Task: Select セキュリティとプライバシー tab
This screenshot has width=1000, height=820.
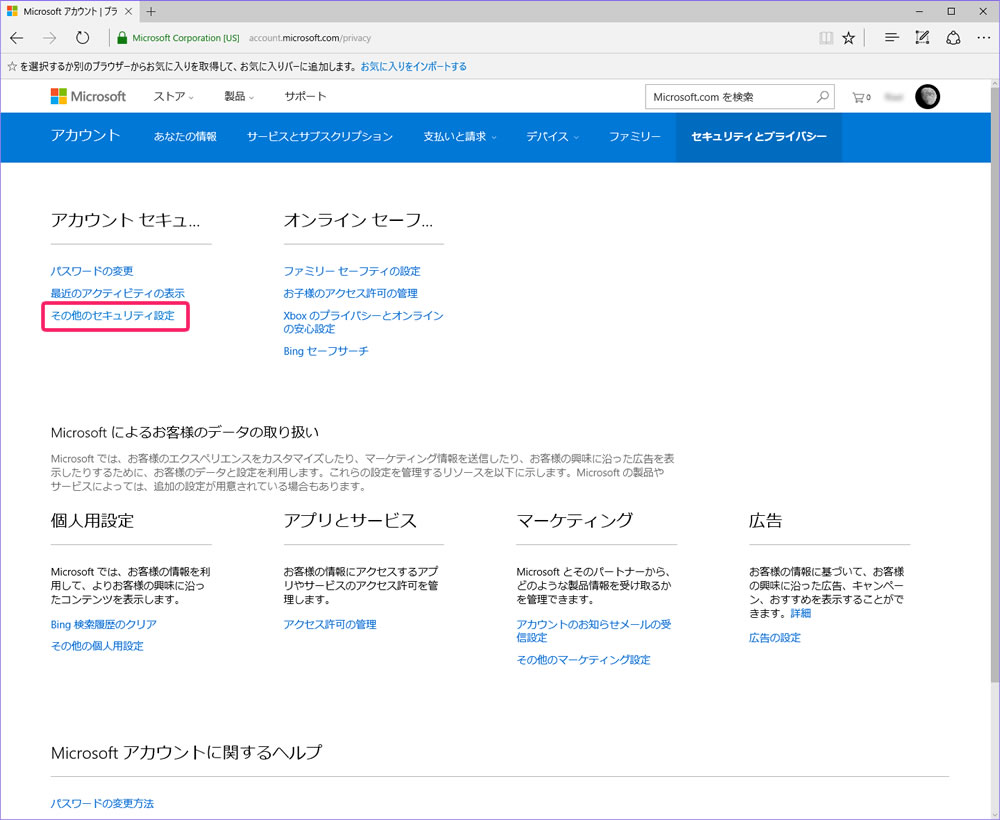Action: coord(759,136)
